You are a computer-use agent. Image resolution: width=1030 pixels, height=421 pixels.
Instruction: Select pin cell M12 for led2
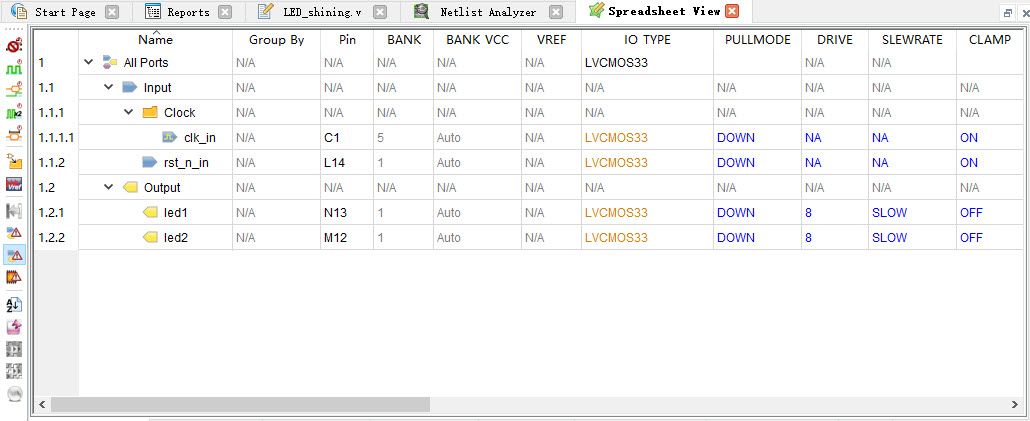click(347, 238)
